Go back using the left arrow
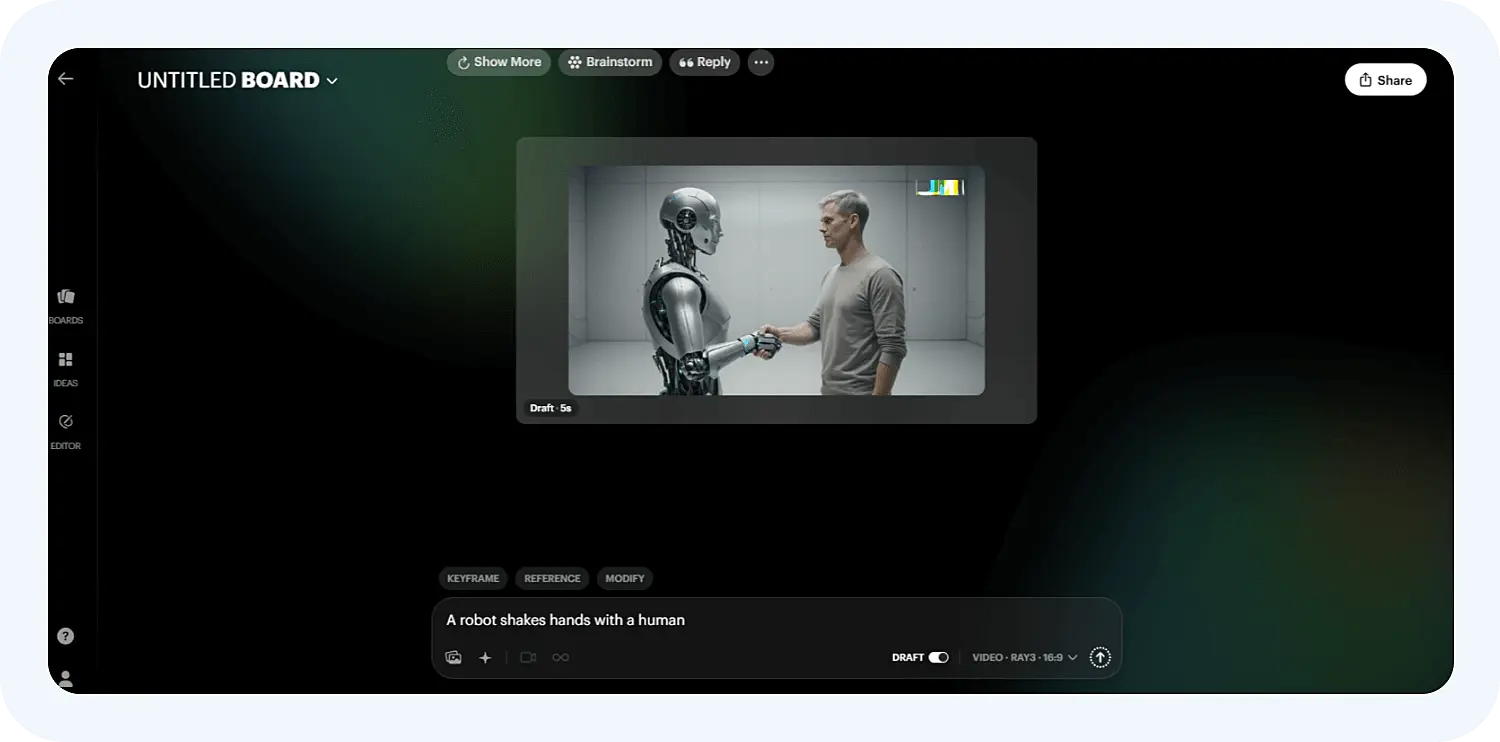 pyautogui.click(x=66, y=79)
